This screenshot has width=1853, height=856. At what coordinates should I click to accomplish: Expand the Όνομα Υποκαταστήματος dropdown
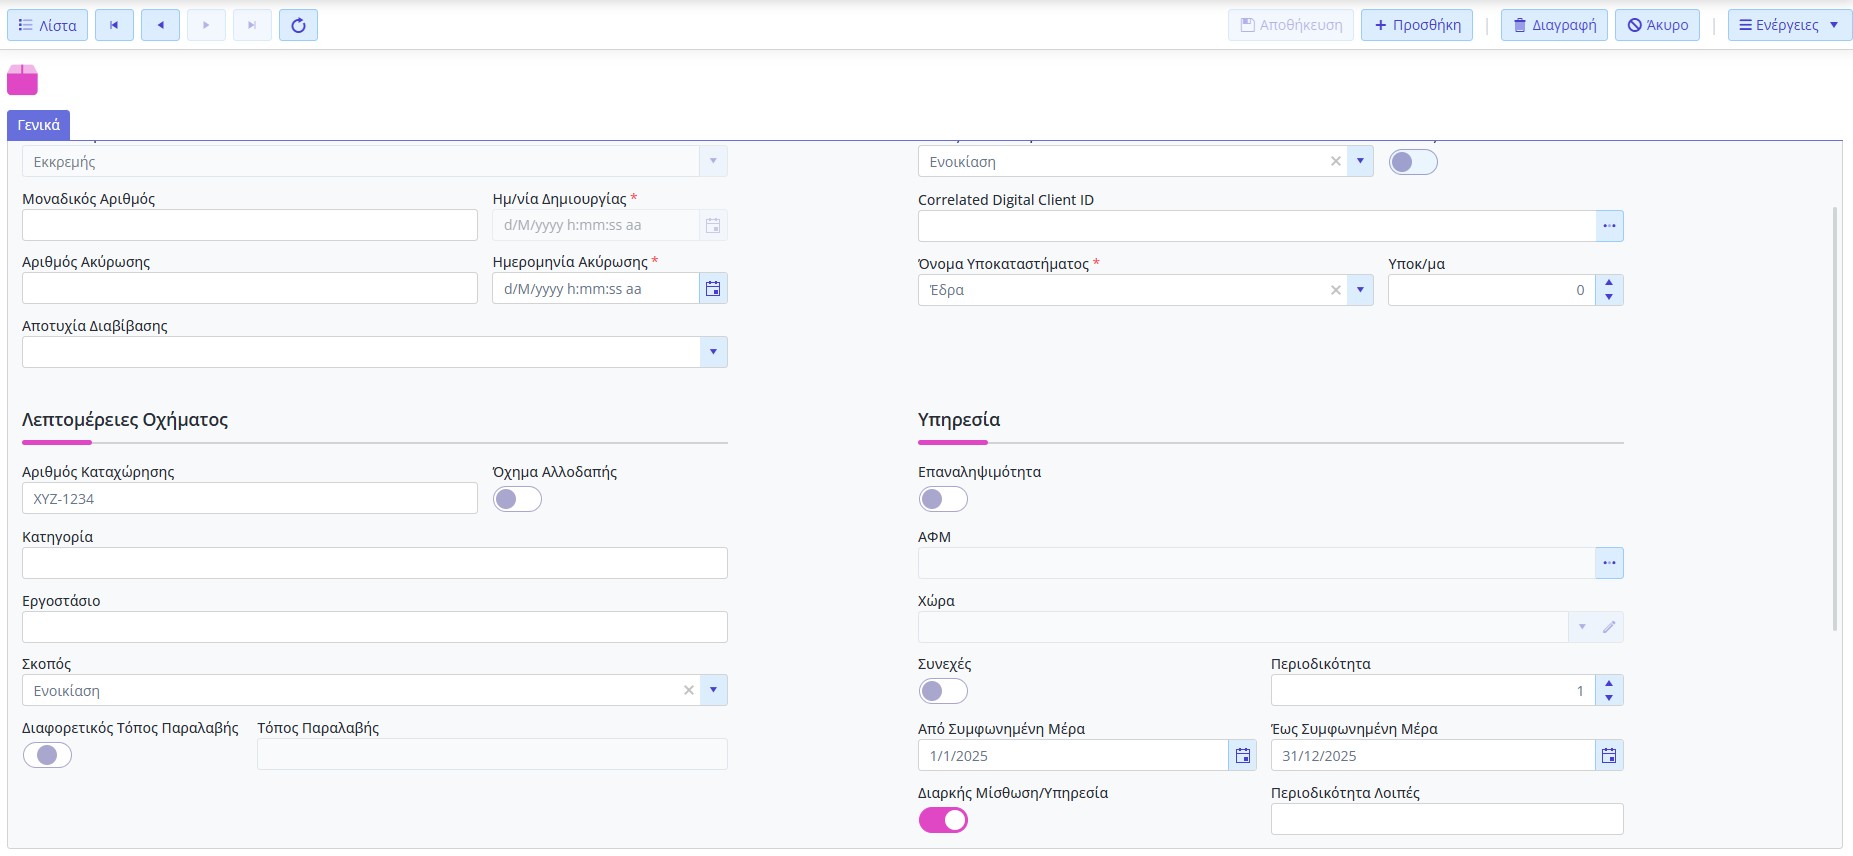pos(1360,290)
